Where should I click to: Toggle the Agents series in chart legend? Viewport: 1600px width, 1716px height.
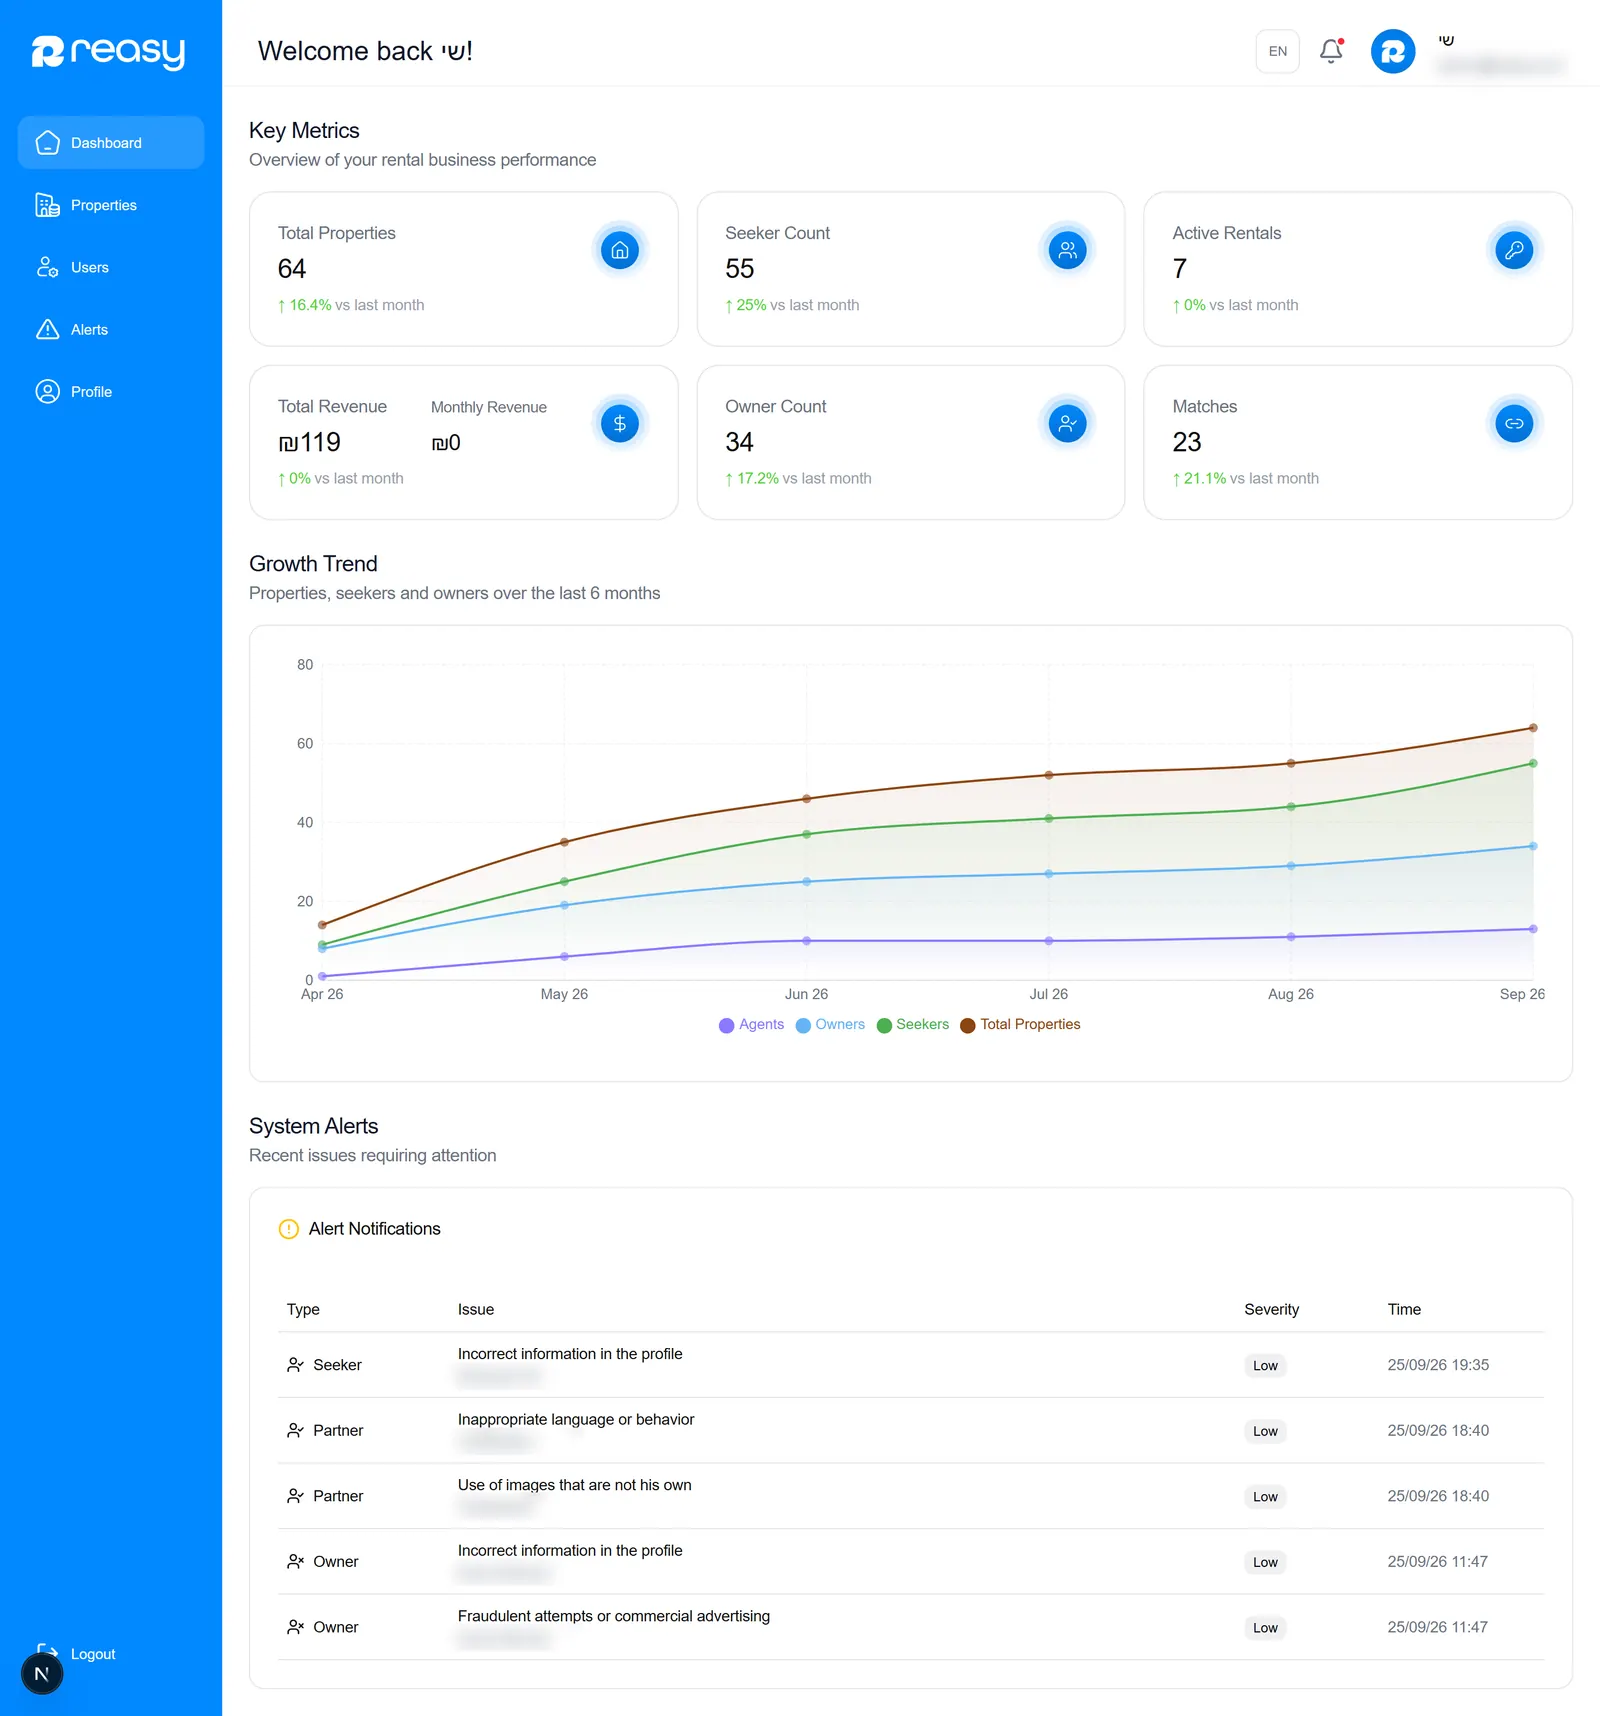point(752,1025)
